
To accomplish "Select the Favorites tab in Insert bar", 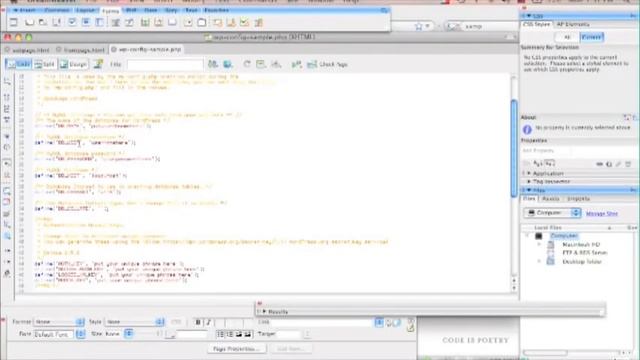I will coord(216,10).
